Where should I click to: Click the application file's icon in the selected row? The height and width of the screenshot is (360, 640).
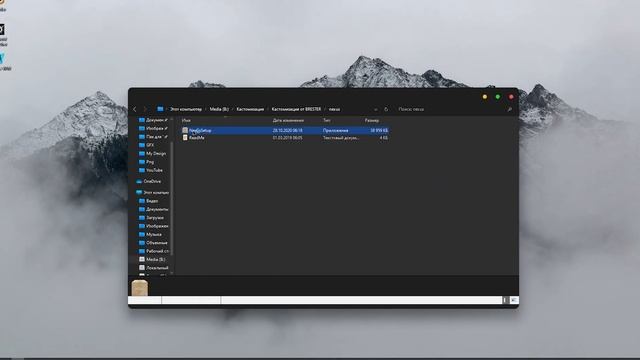pyautogui.click(x=185, y=130)
